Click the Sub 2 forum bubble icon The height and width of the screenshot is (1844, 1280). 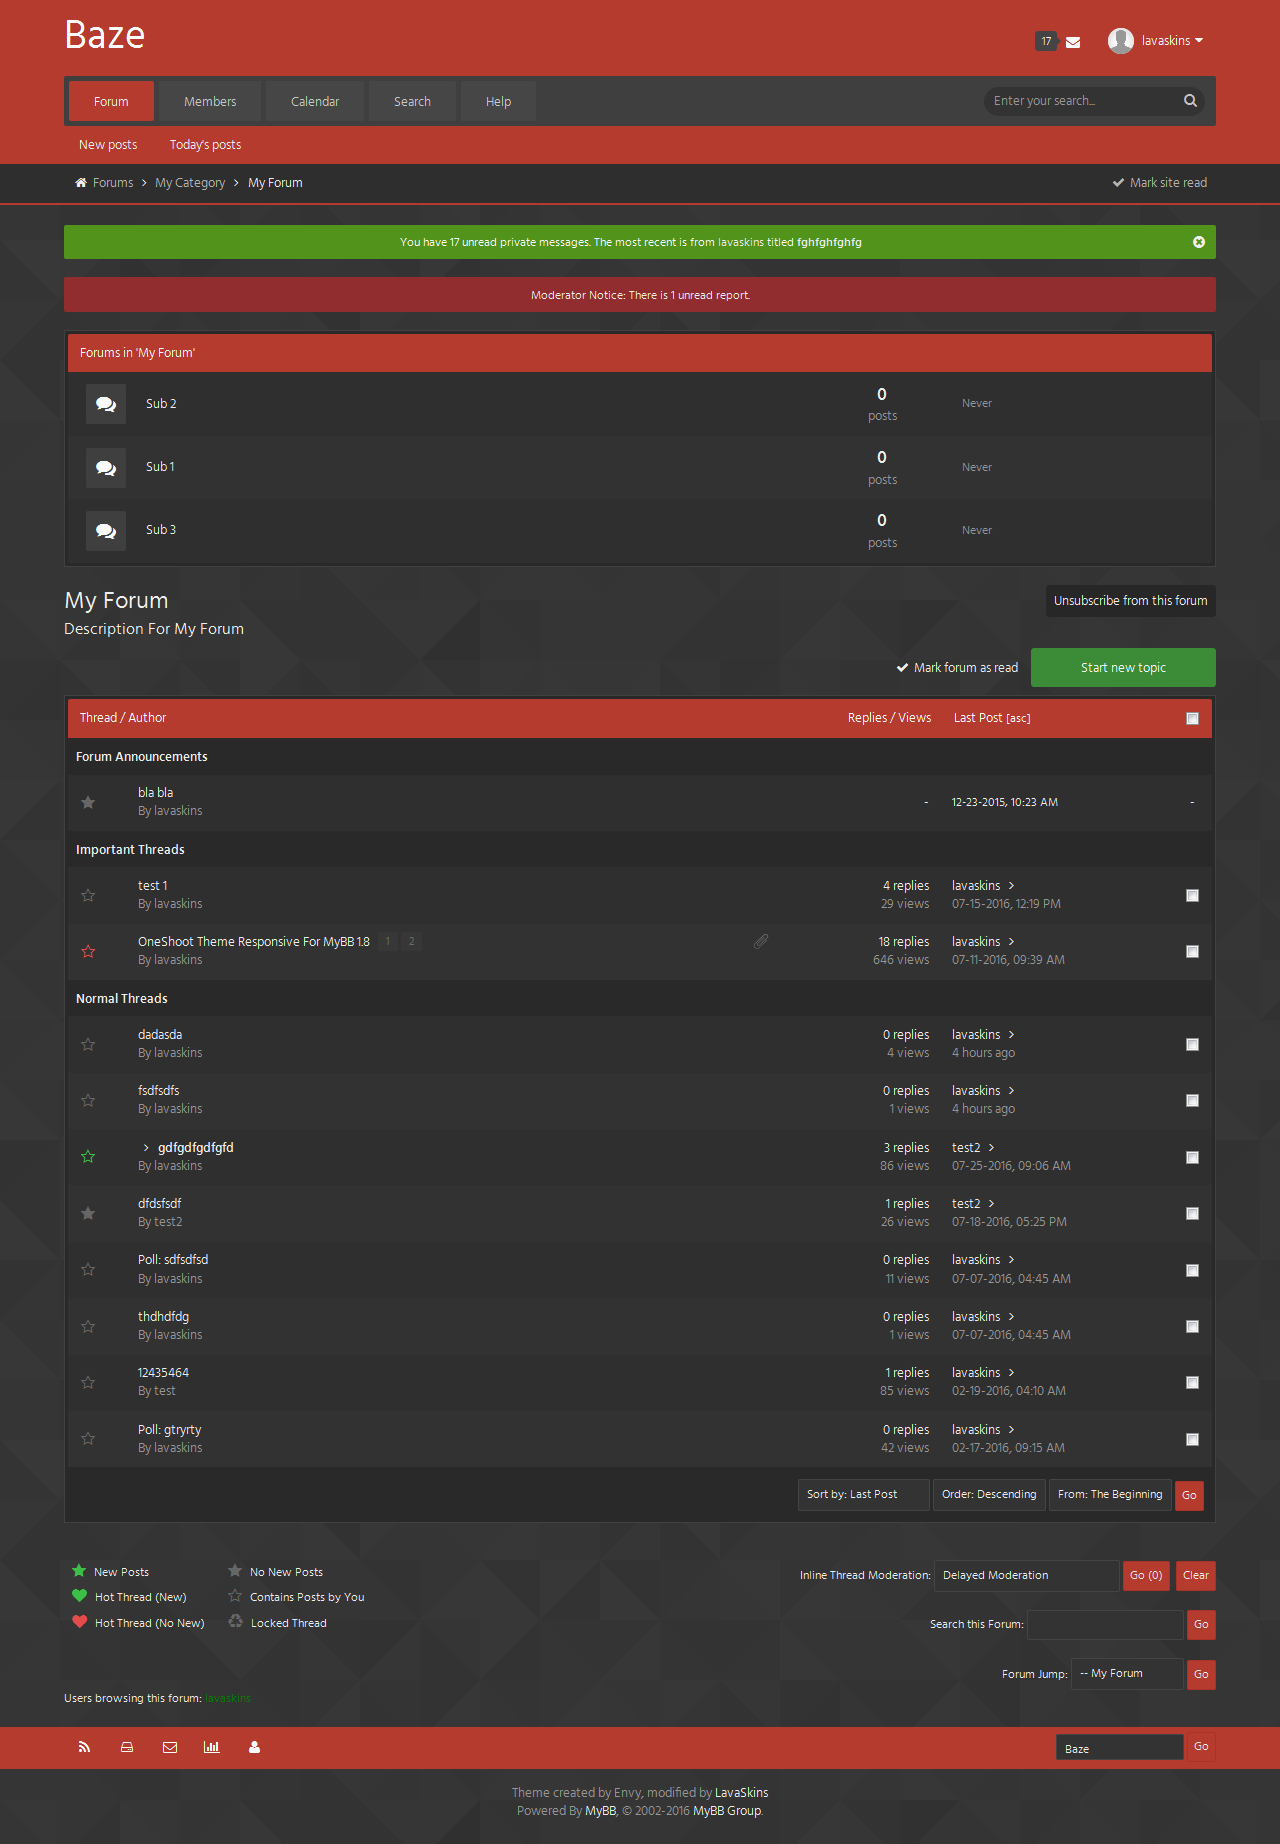coord(106,404)
